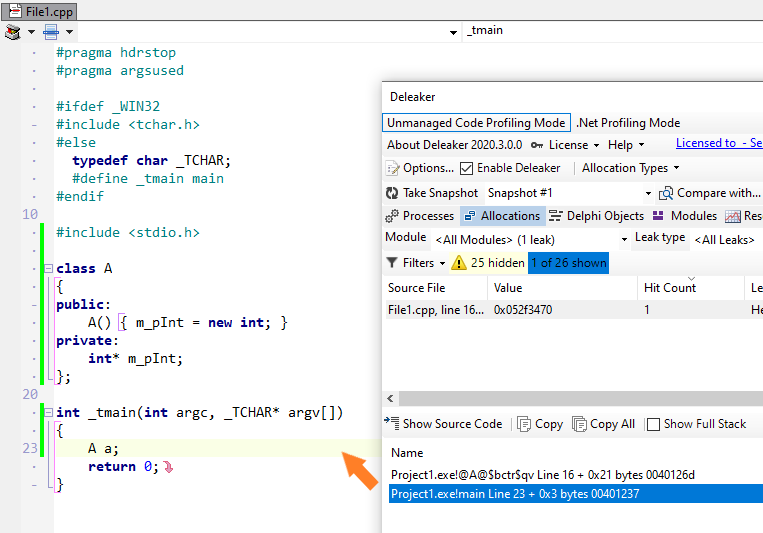Switch to the Delphi Objects tab
The width and height of the screenshot is (763, 533).
click(605, 216)
